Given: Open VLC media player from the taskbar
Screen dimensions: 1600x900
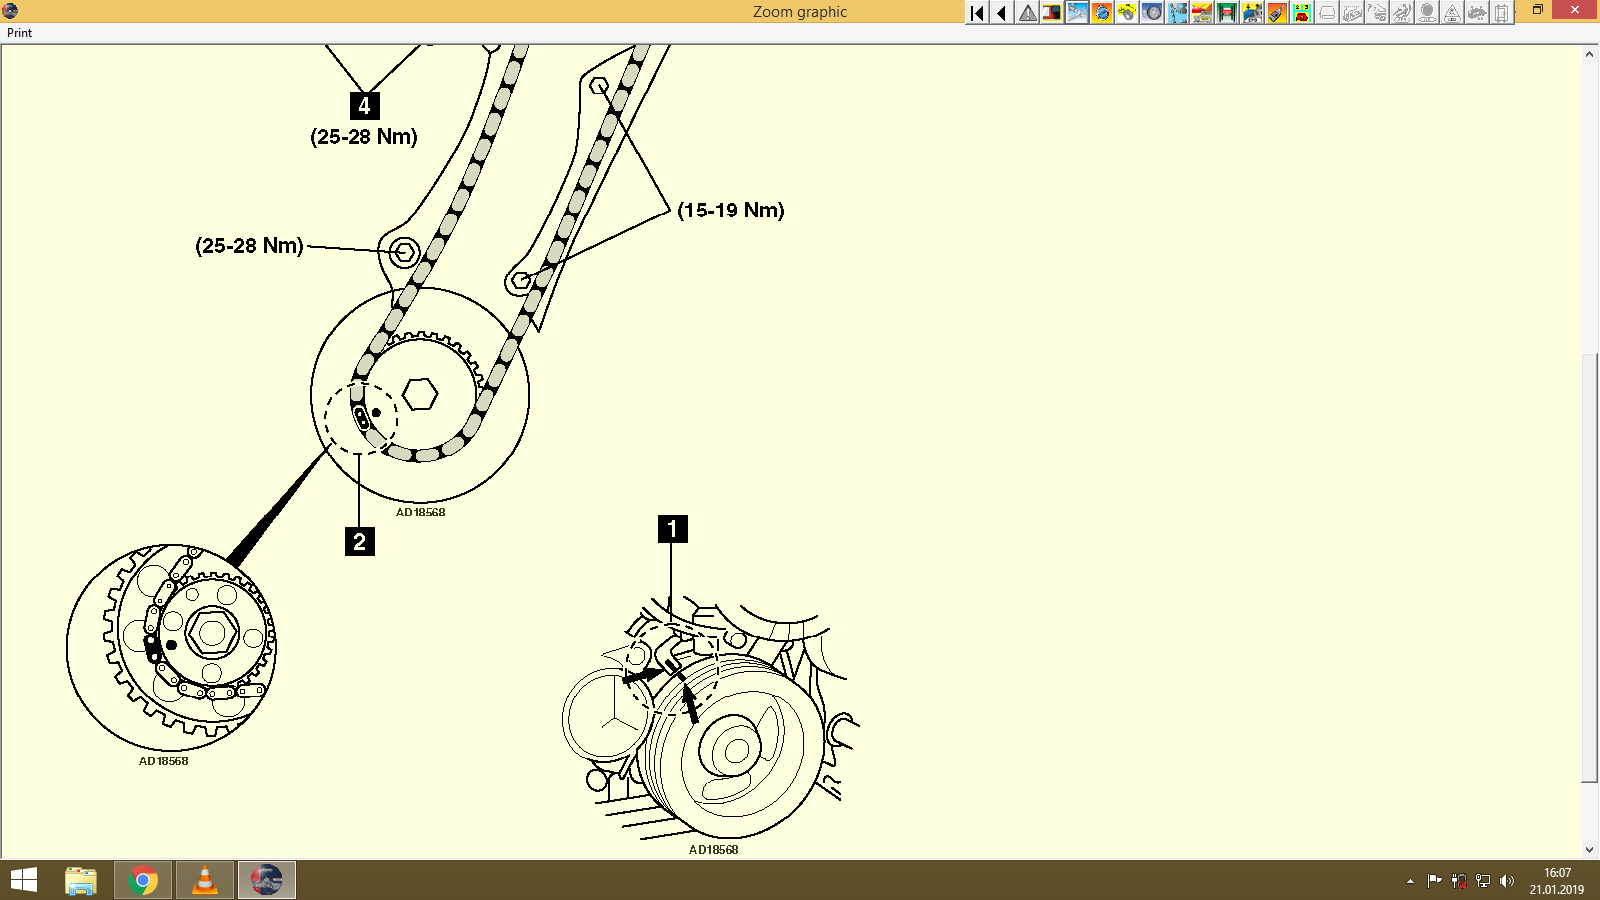Looking at the screenshot, I should tap(205, 880).
